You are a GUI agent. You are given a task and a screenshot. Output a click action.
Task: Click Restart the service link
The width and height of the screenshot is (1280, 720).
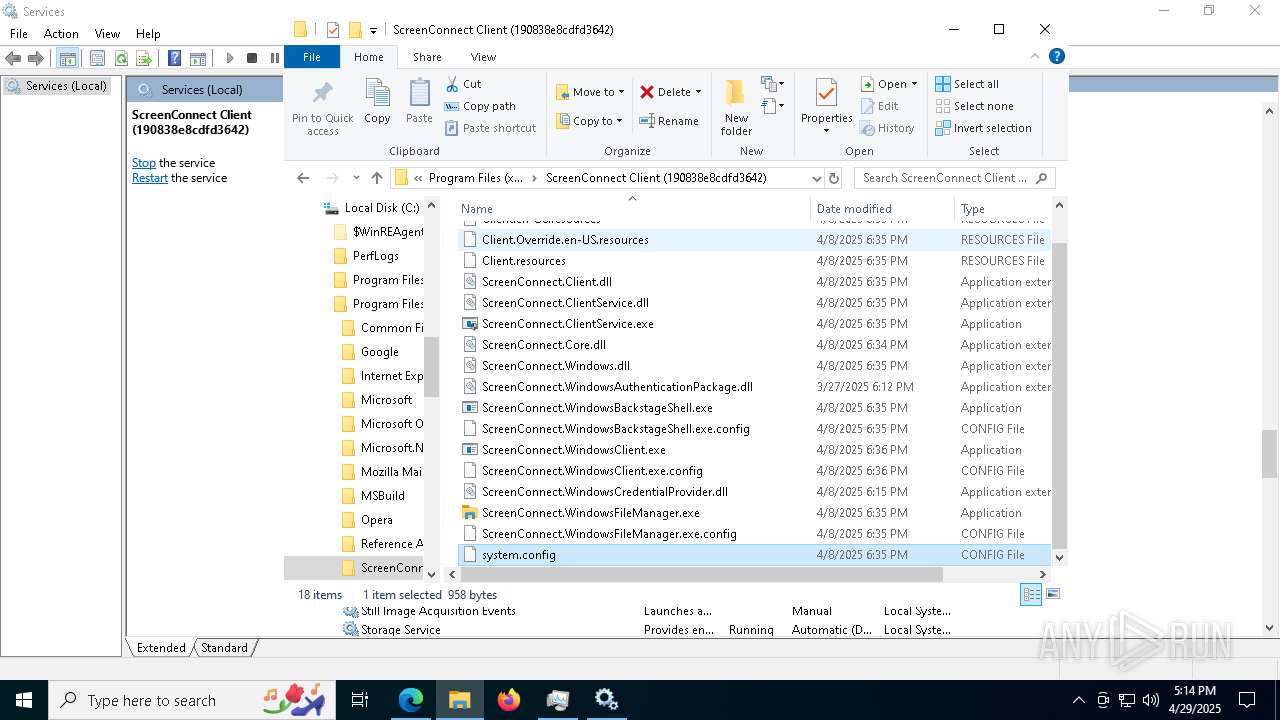(x=150, y=178)
